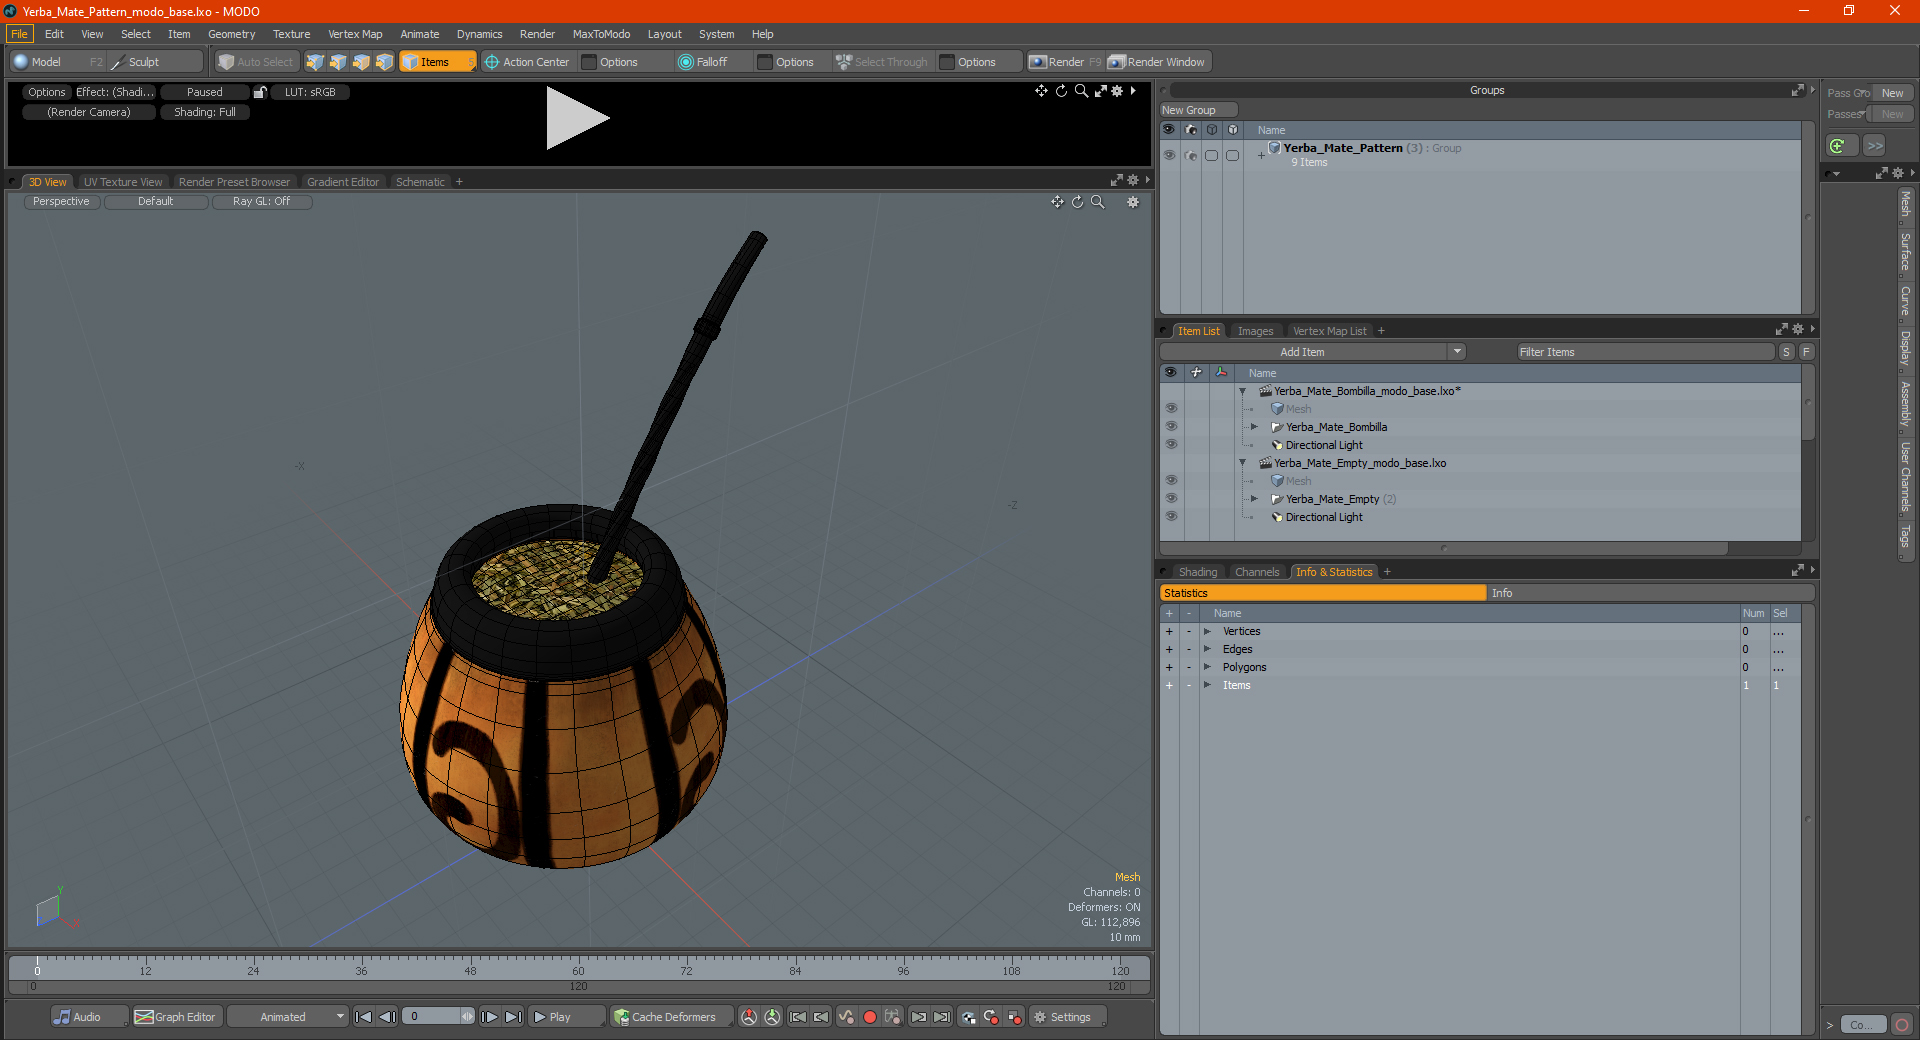Click the red record keyframe button
The width and height of the screenshot is (1920, 1040).
click(x=869, y=1017)
